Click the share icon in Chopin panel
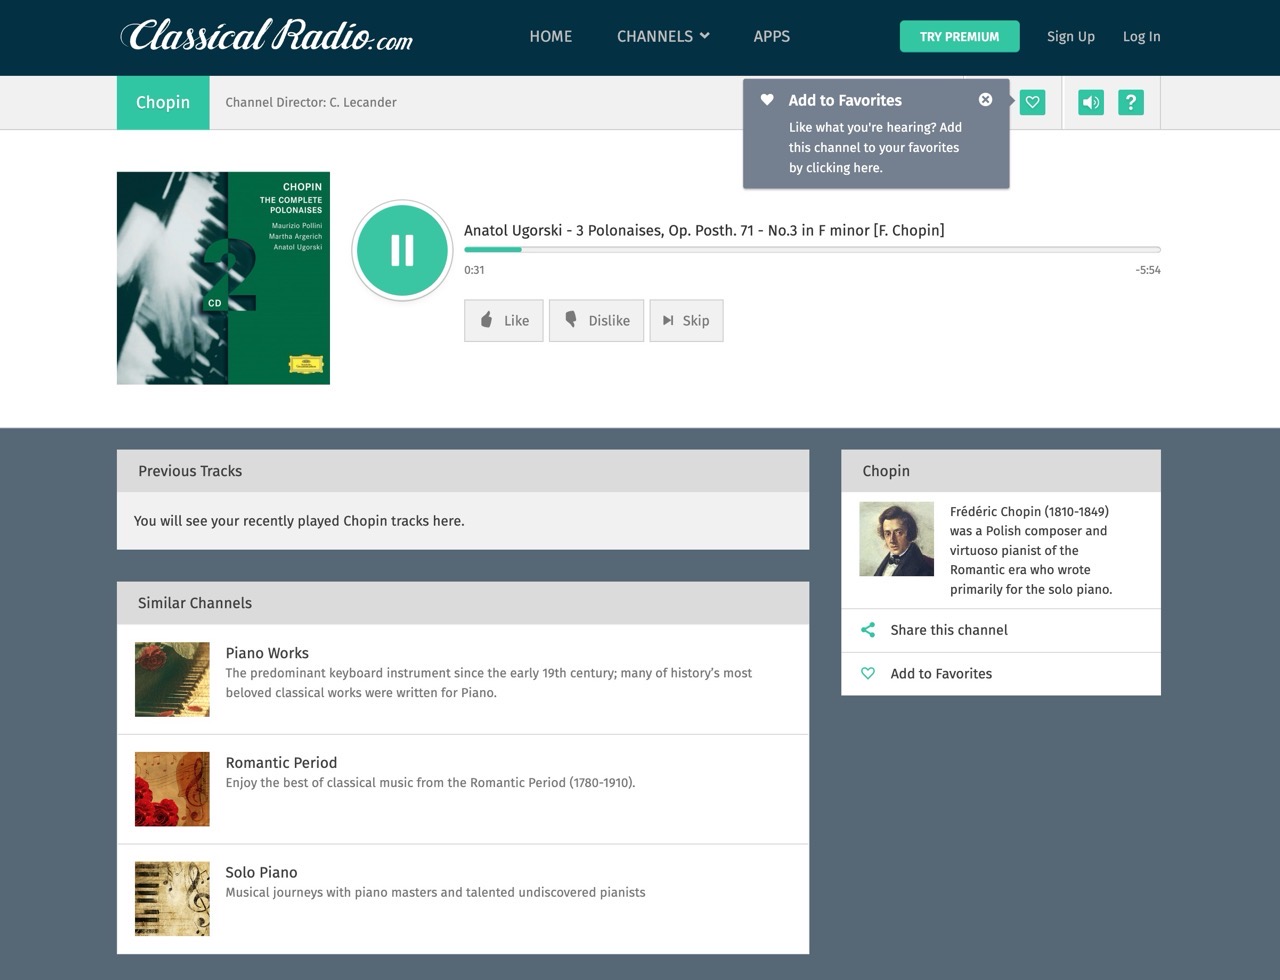 click(868, 630)
